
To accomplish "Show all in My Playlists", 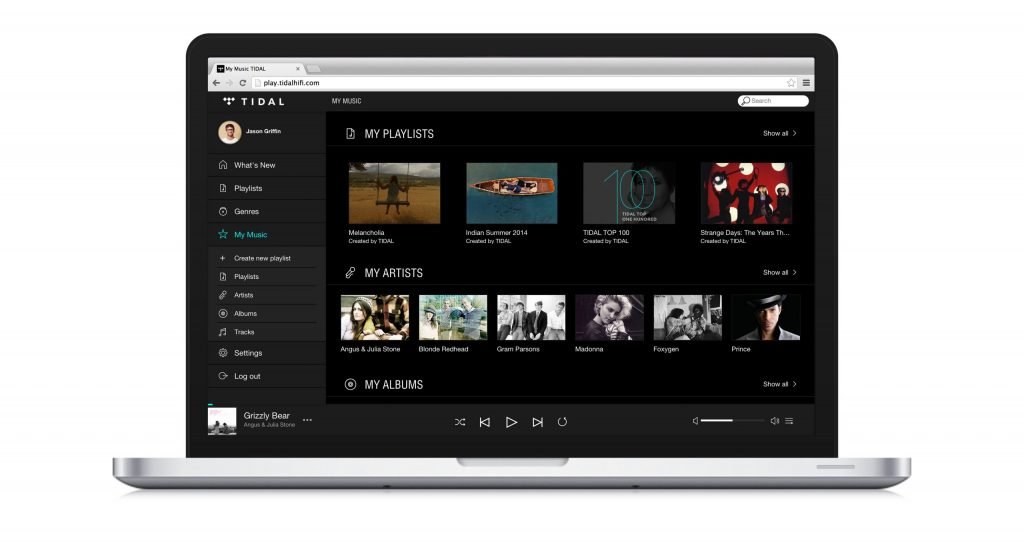I will pyautogui.click(x=779, y=133).
